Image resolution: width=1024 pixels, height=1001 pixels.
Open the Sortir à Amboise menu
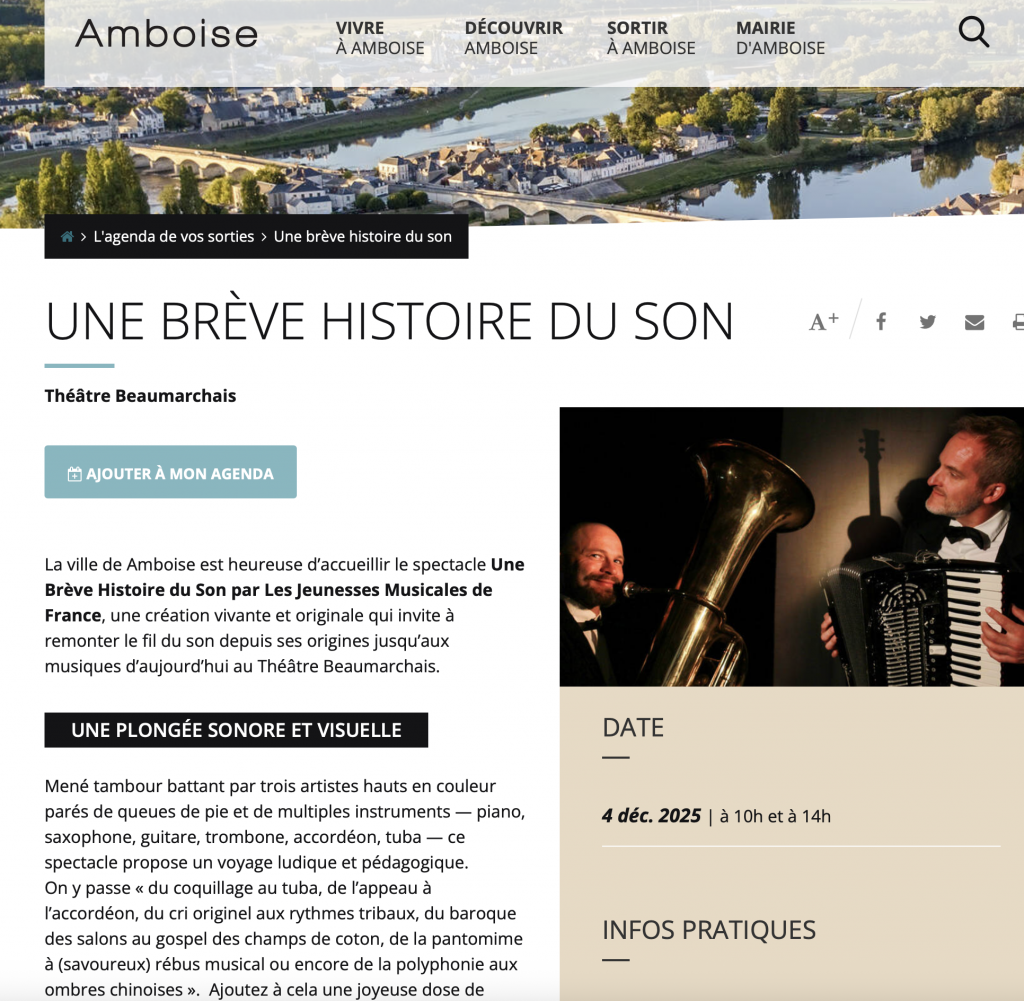[650, 38]
